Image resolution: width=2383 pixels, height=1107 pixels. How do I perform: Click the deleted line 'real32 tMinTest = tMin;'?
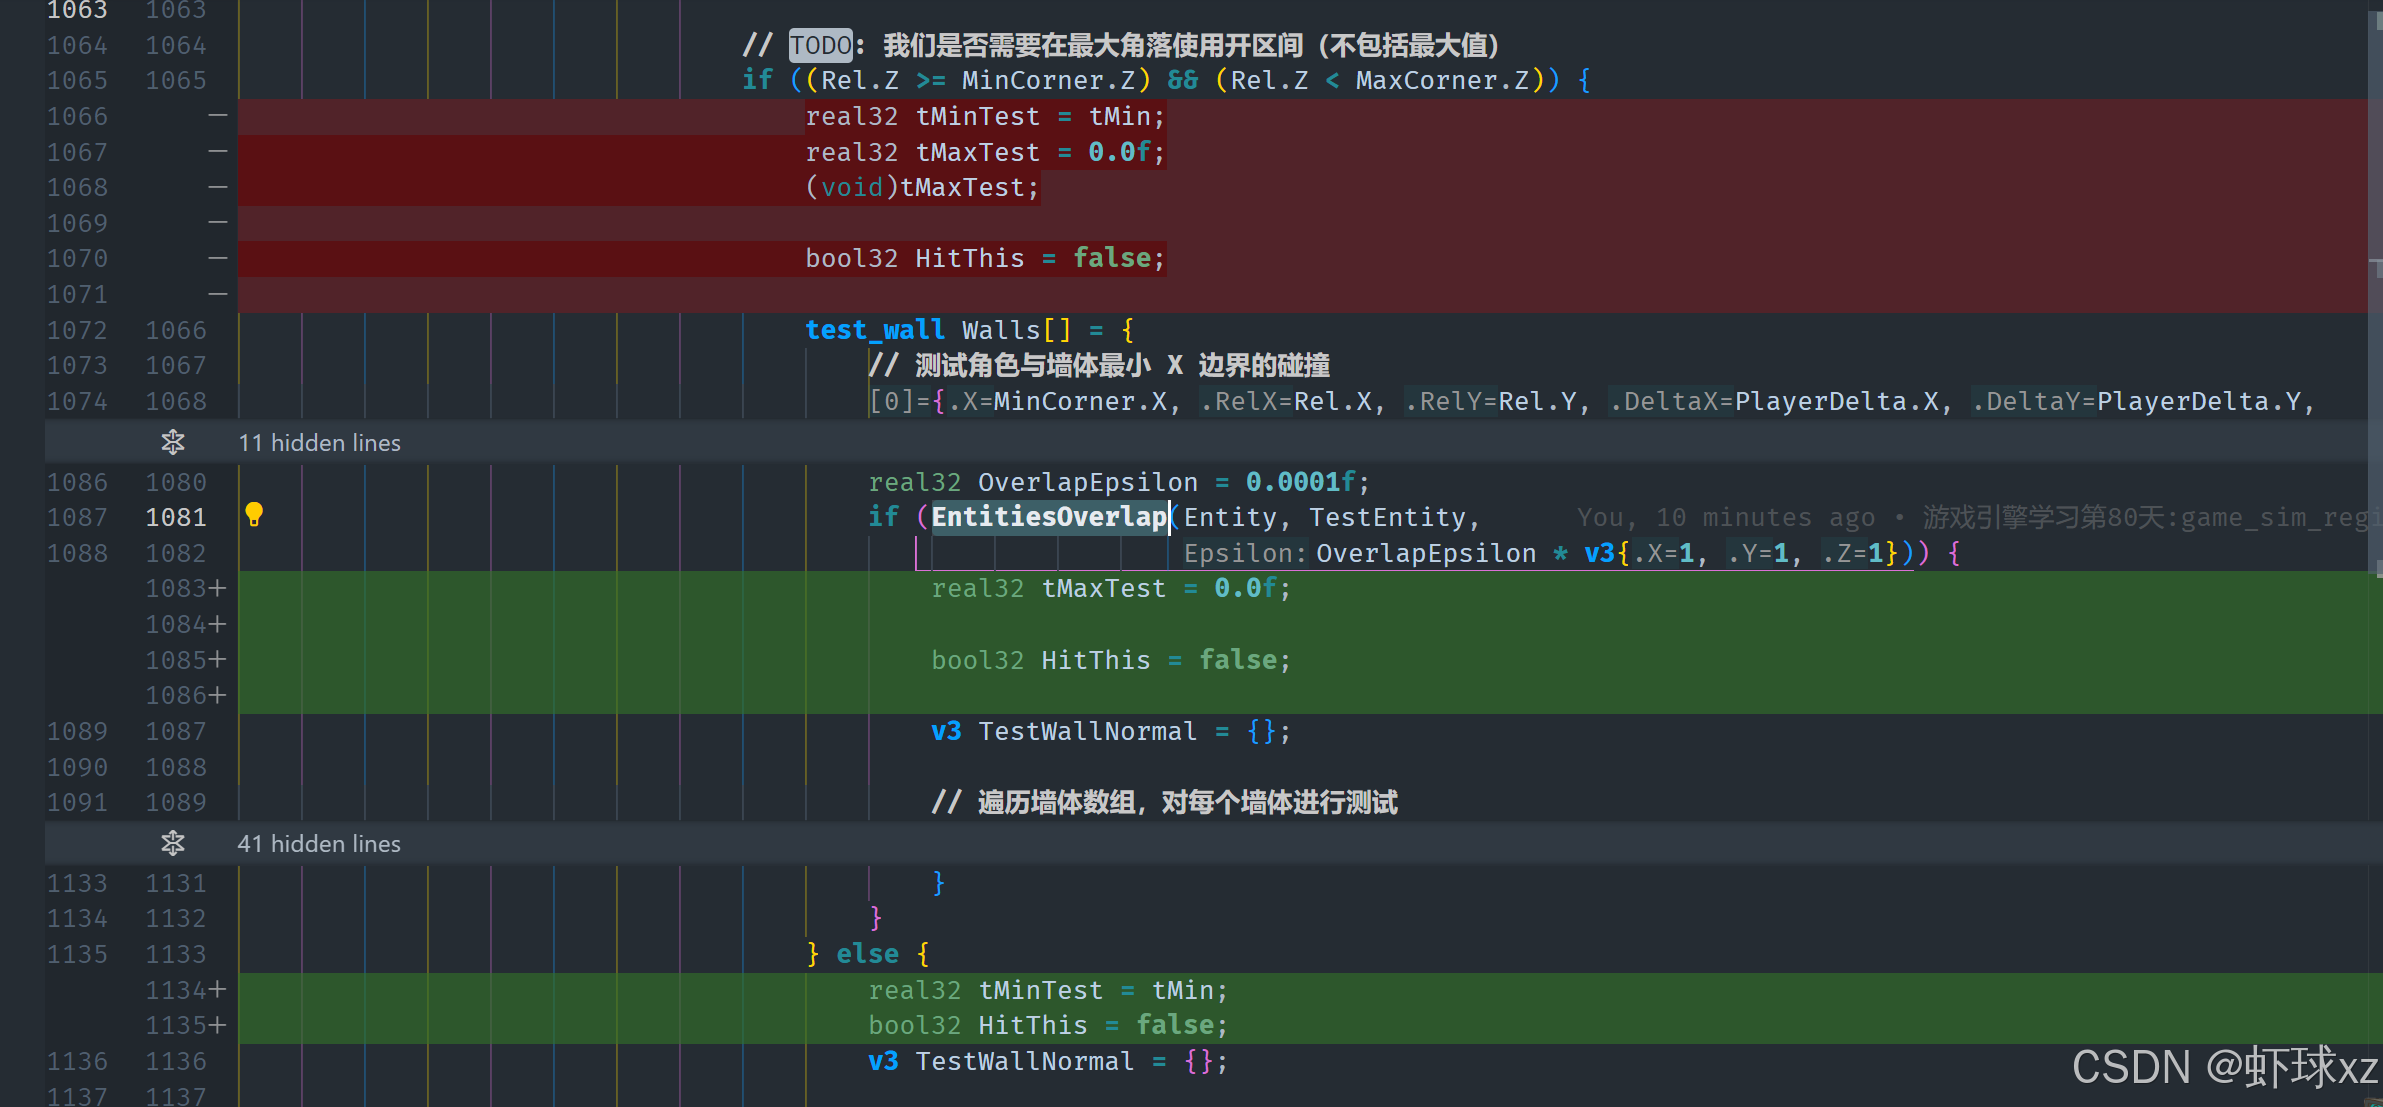coord(985,117)
